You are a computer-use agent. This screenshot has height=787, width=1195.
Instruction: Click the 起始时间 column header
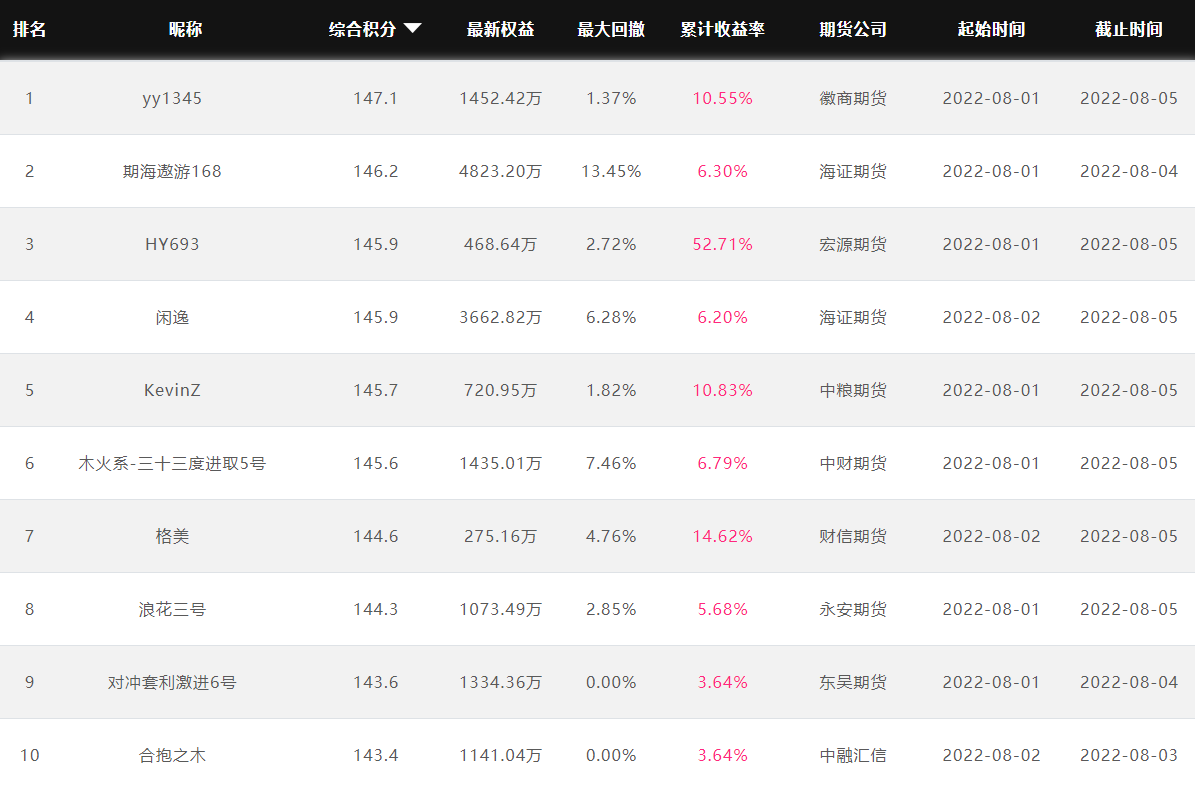(x=991, y=29)
